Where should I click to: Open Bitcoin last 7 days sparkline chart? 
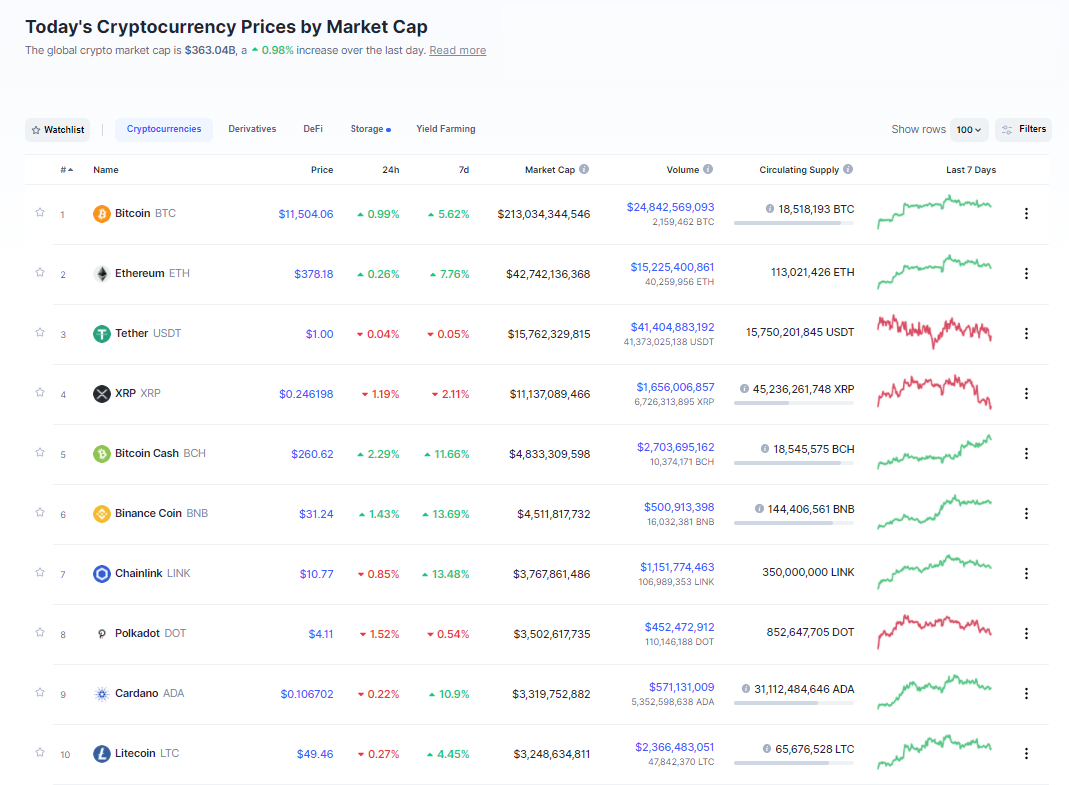tap(934, 212)
